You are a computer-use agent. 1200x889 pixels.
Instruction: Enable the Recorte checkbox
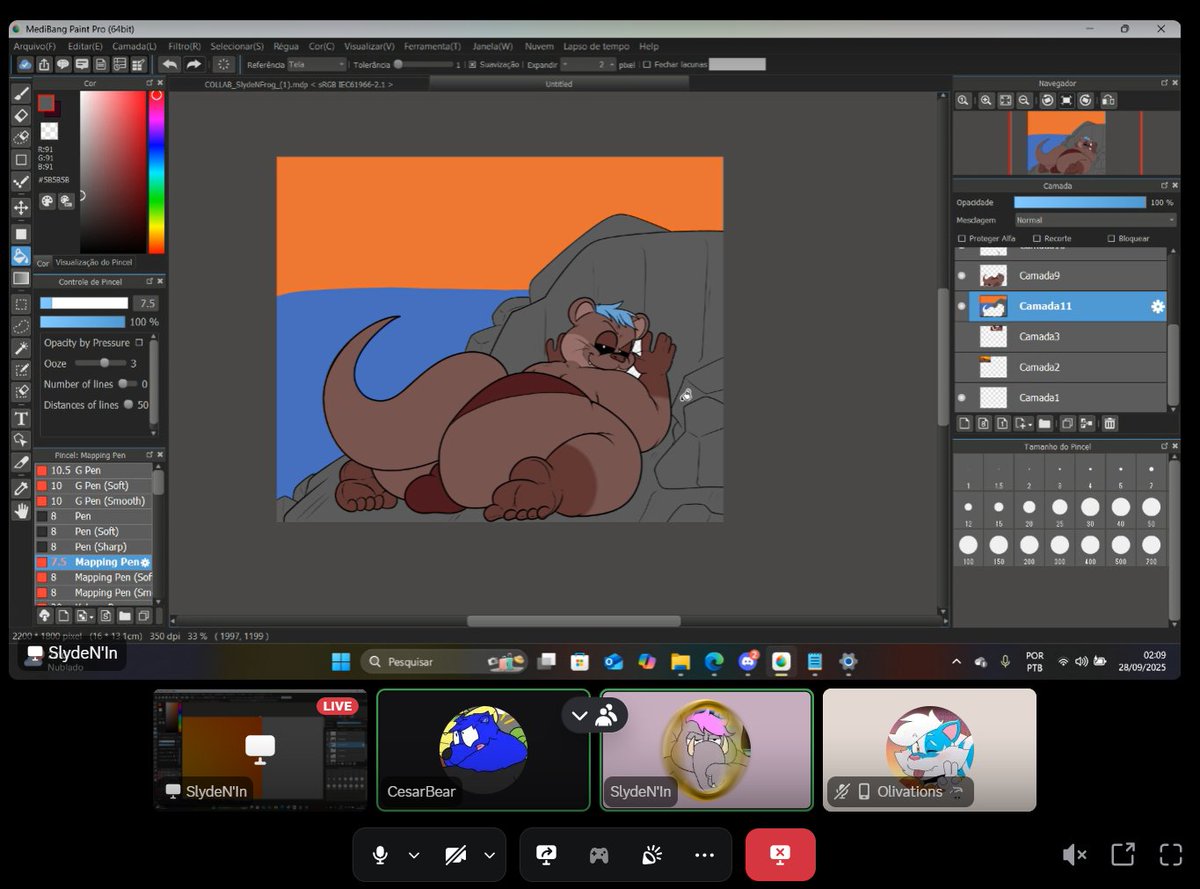(1037, 239)
